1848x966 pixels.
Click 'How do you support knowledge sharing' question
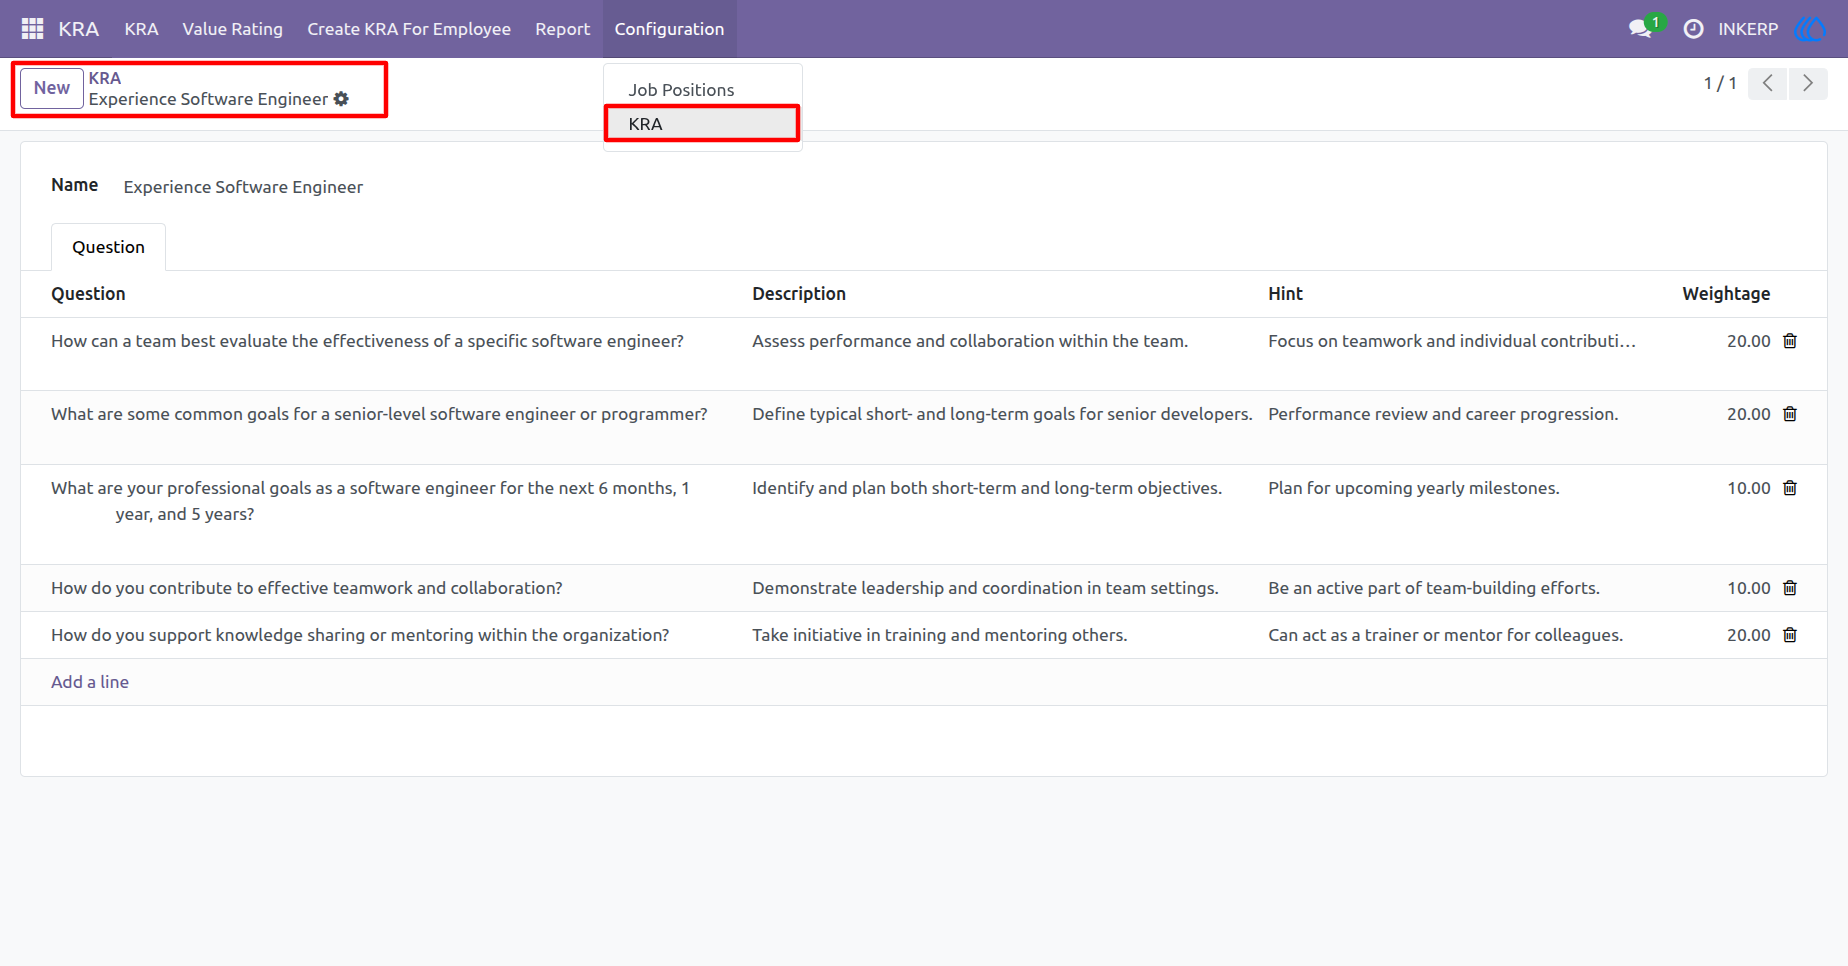360,635
